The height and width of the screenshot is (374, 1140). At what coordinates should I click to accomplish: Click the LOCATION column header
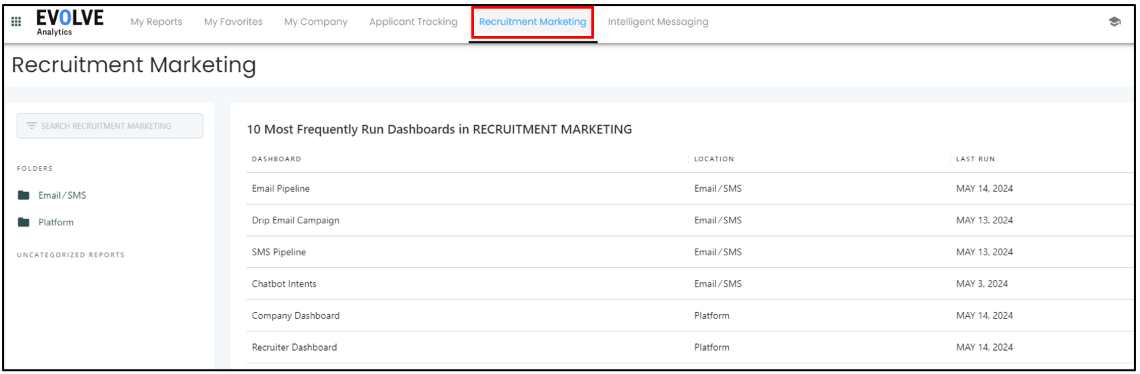(x=714, y=159)
